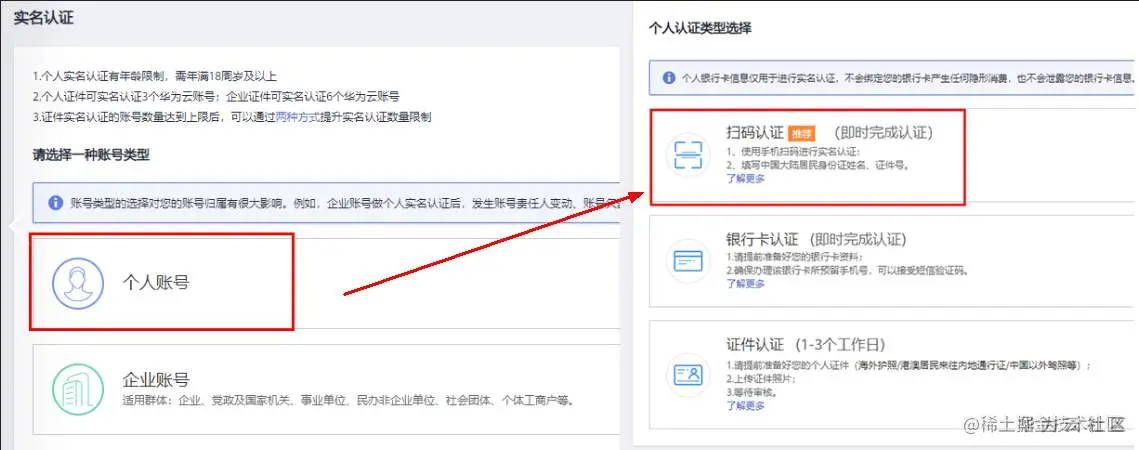Click text 填写中国大陆居民身份证姓名、证件号
Screen dimensions: 1139x450
[x=817, y=166]
